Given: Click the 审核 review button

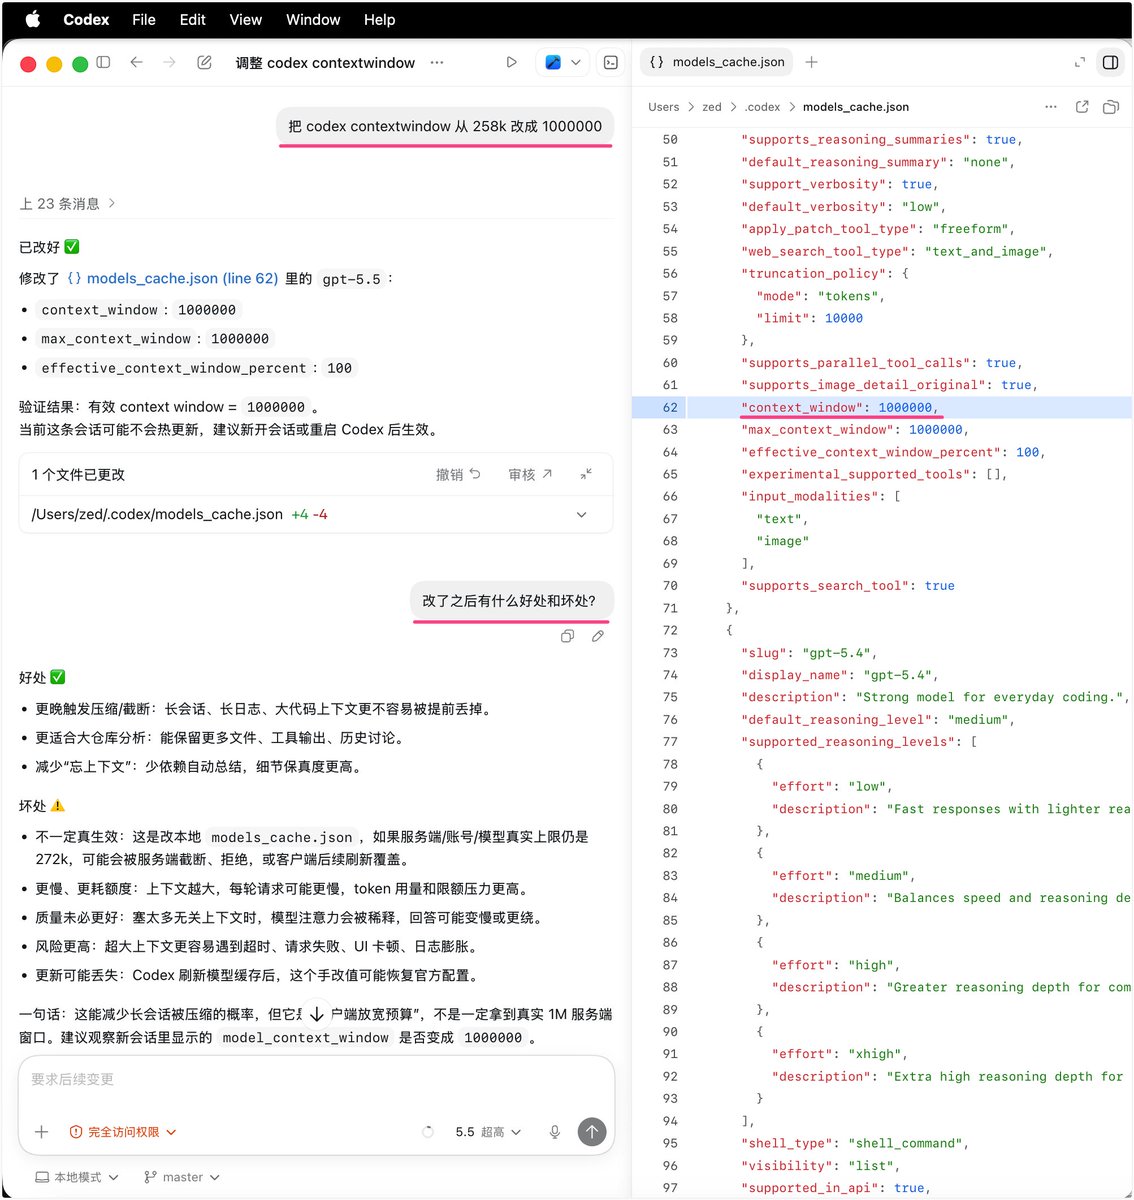Looking at the screenshot, I should [x=530, y=475].
